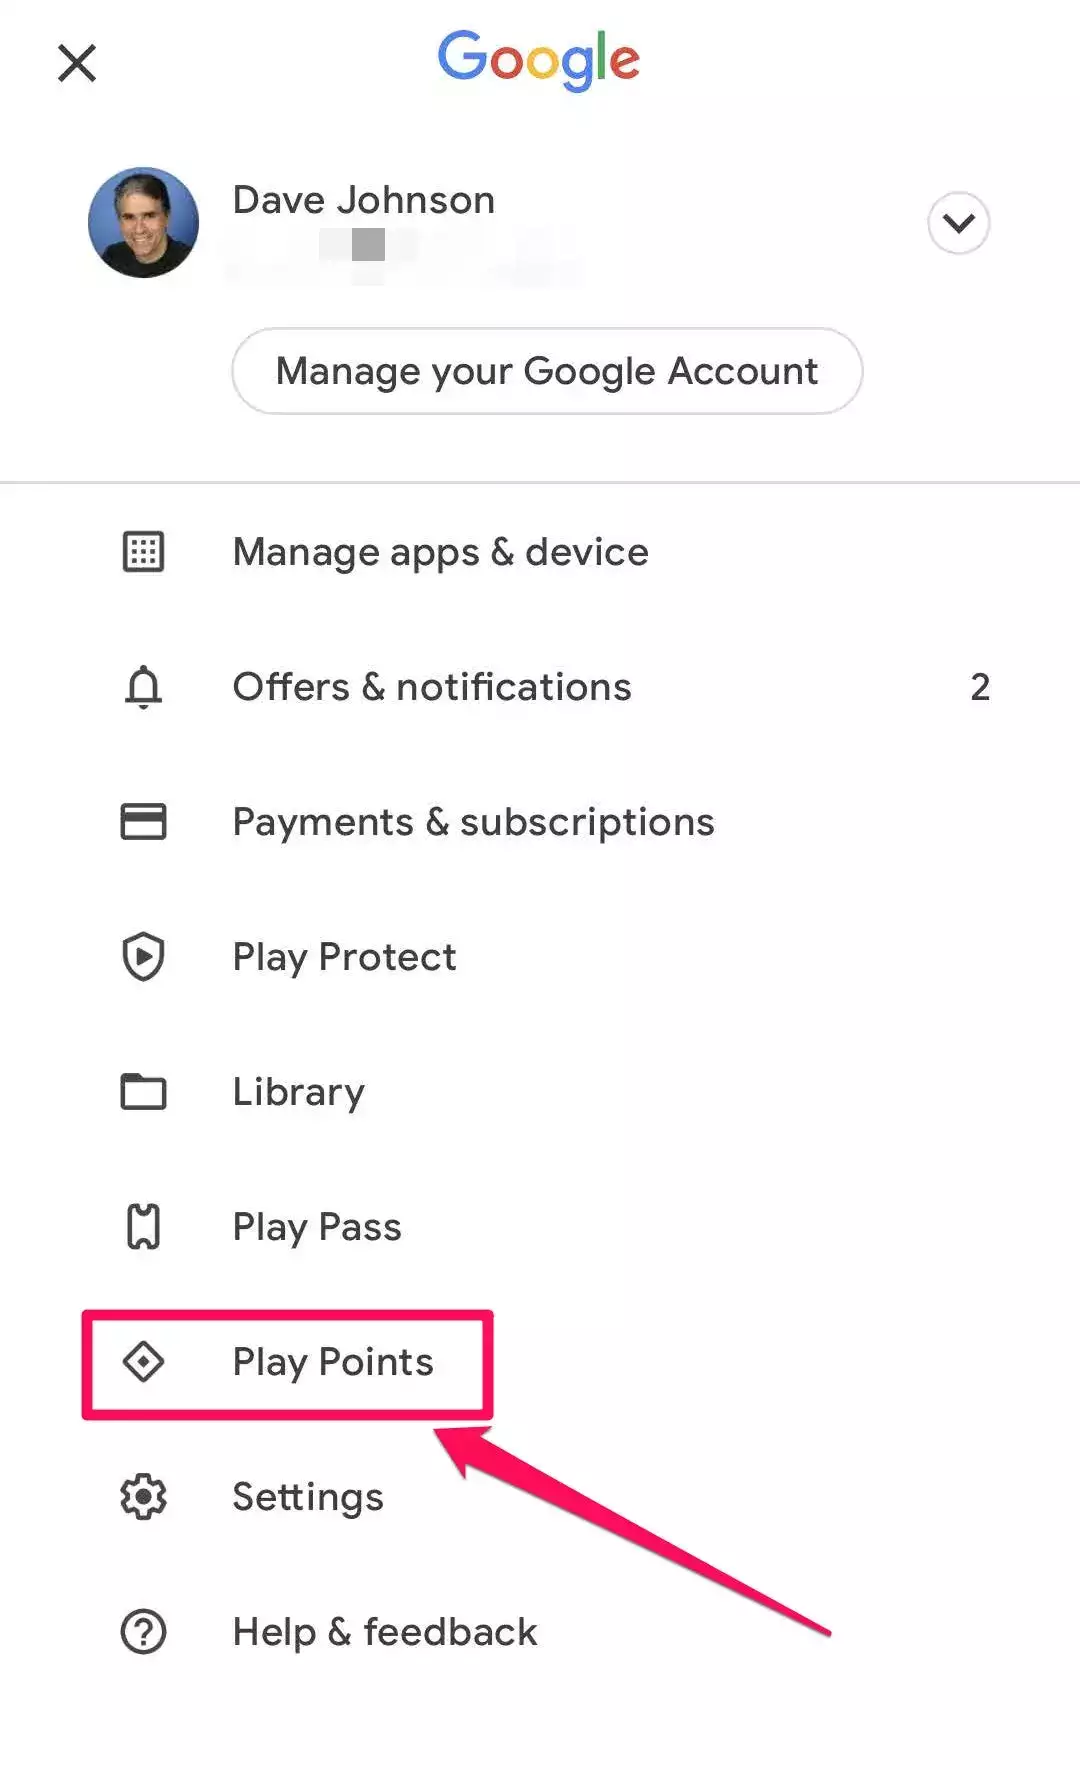Click the Manage apps & device grid icon
The width and height of the screenshot is (1080, 1770).
coord(143,552)
